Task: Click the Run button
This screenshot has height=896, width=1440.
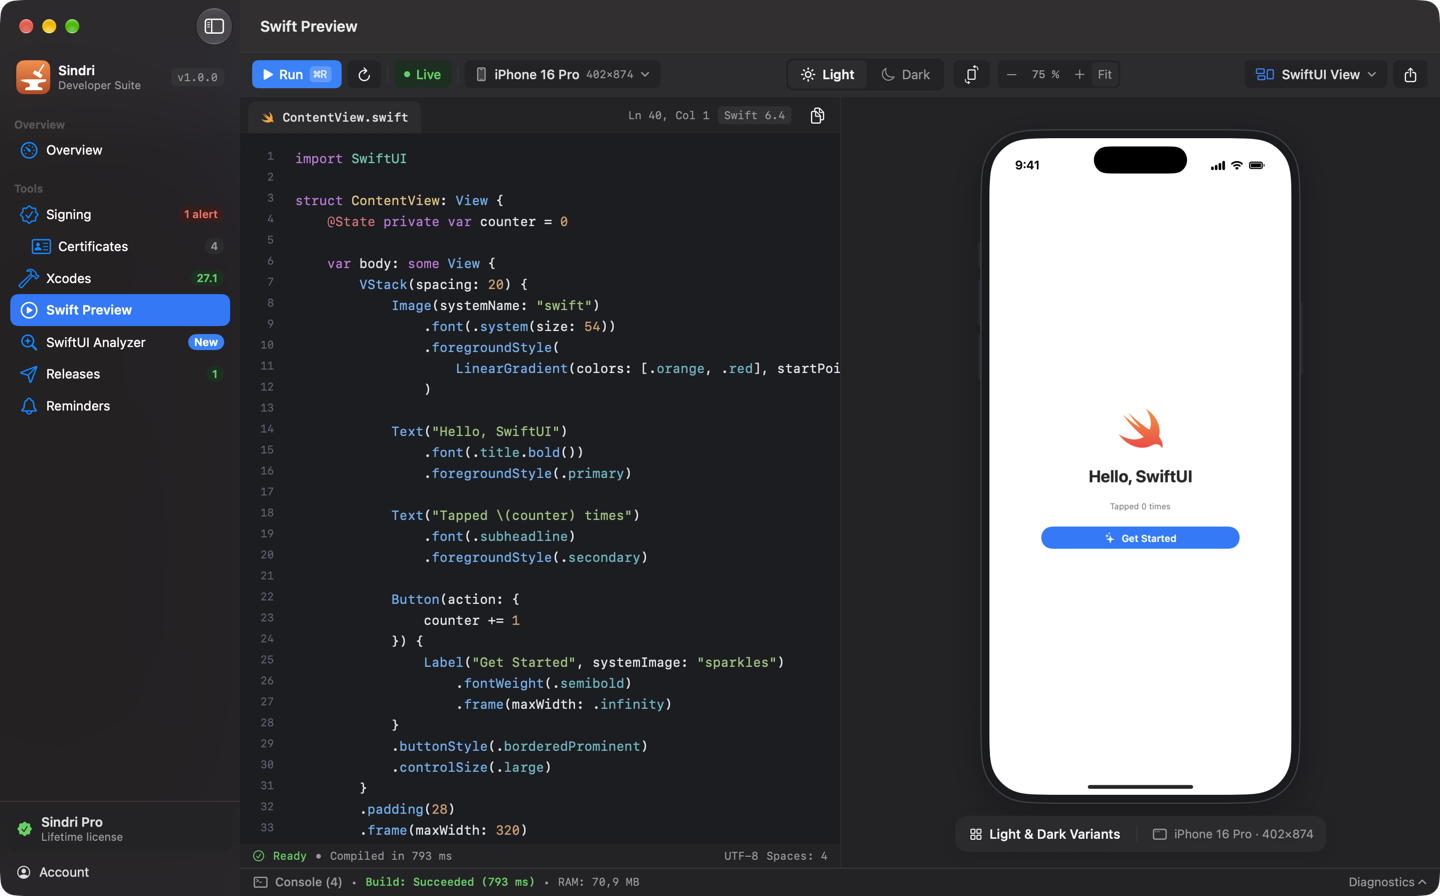Action: [x=296, y=75]
